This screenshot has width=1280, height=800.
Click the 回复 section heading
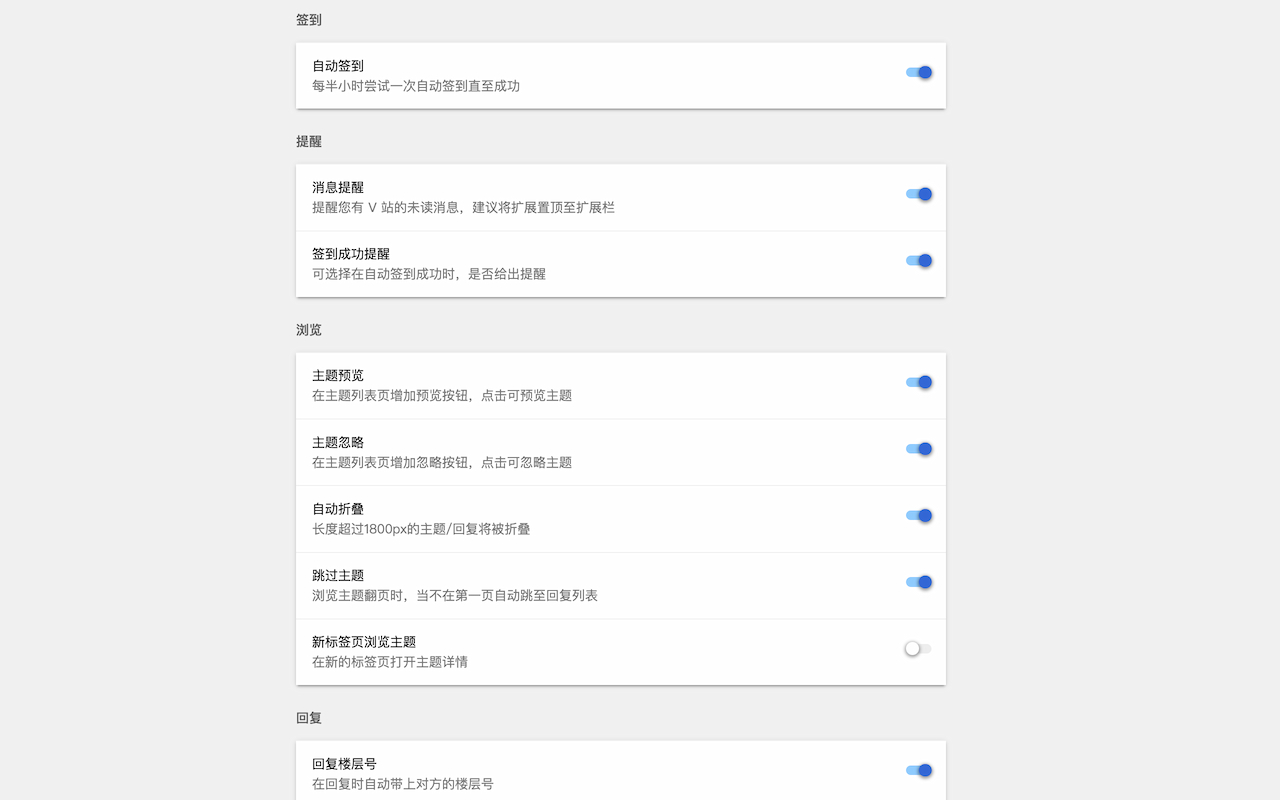coord(309,718)
